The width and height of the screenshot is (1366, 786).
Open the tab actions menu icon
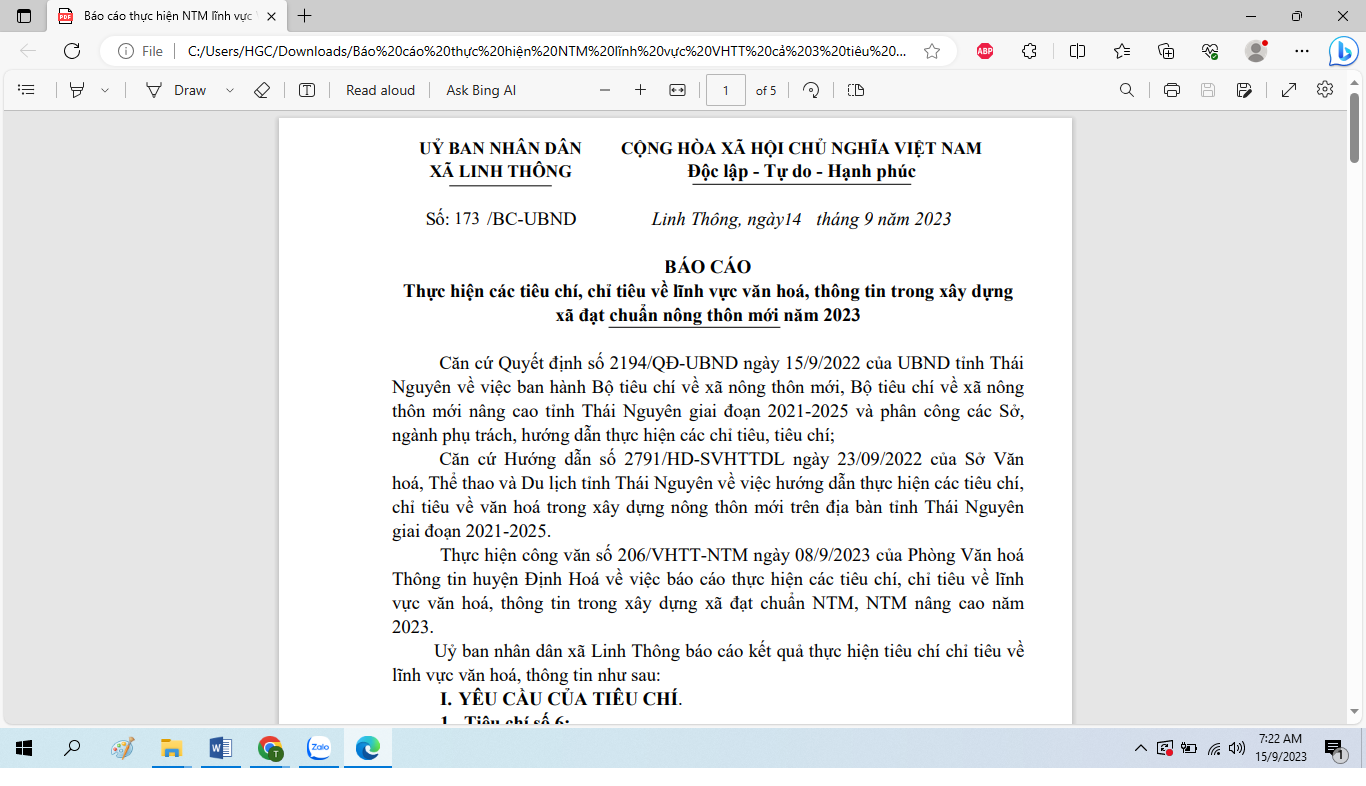point(24,16)
